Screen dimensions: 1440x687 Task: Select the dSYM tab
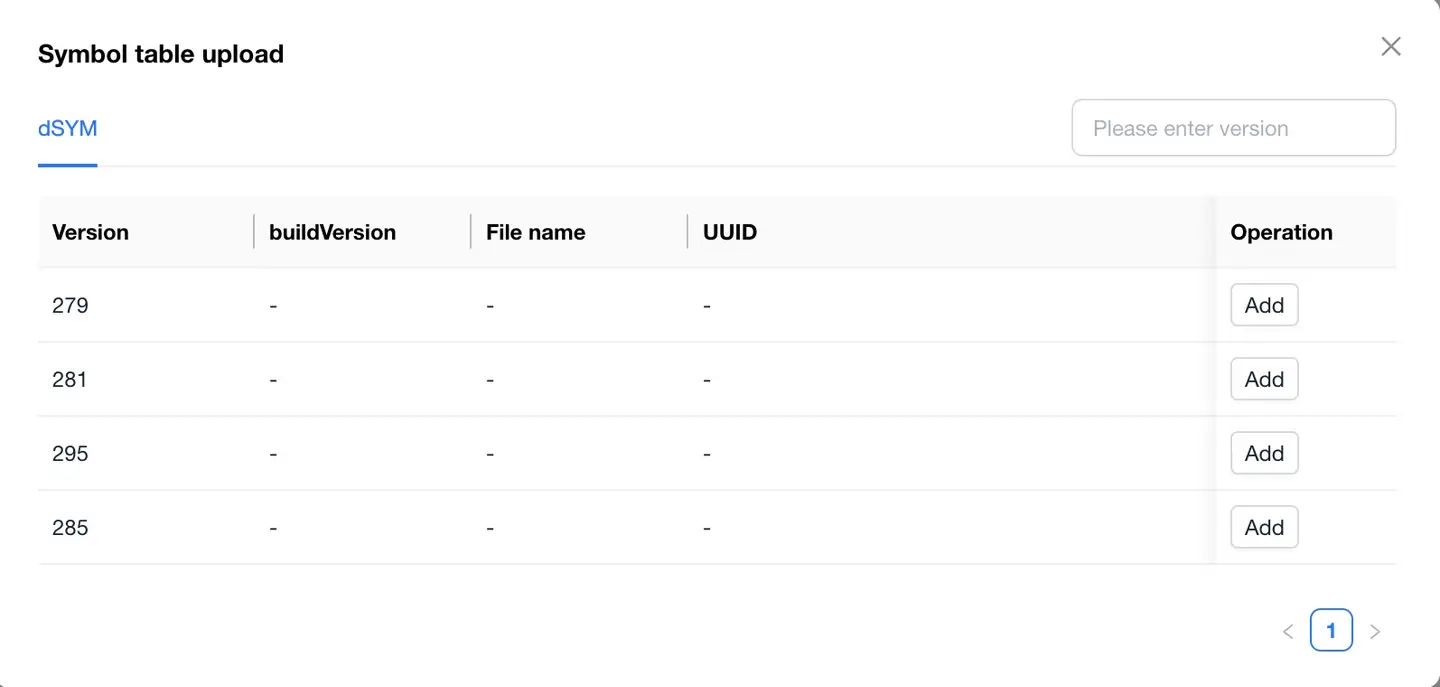tap(67, 129)
